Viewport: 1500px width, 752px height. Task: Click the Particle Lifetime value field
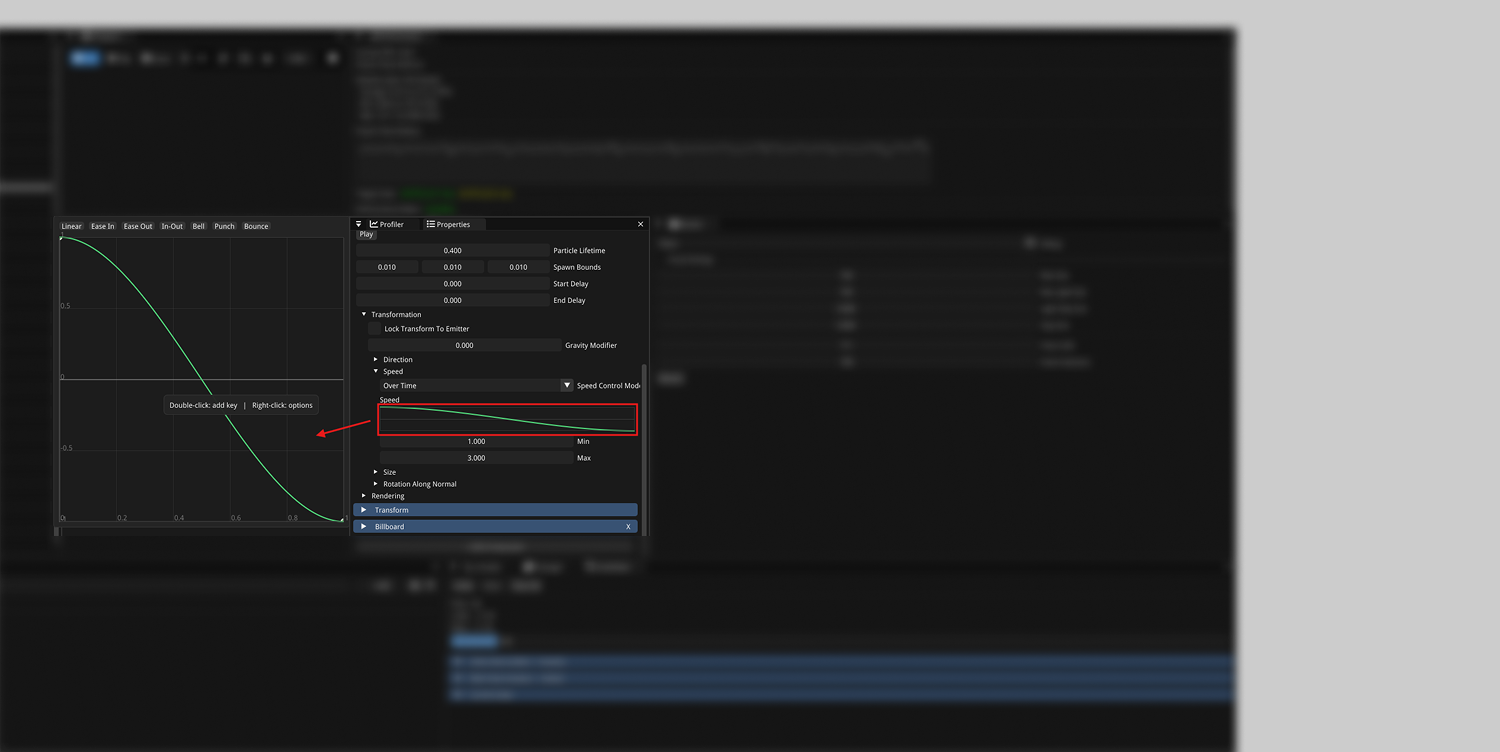[x=453, y=250]
